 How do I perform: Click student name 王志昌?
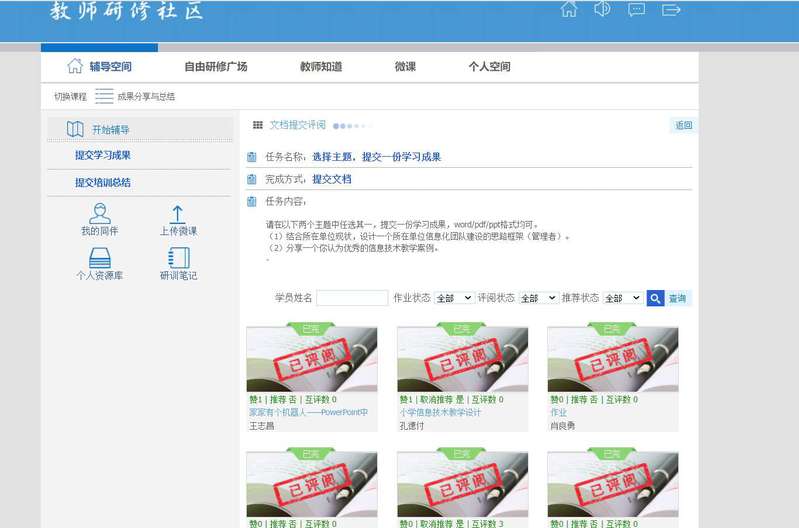262,426
